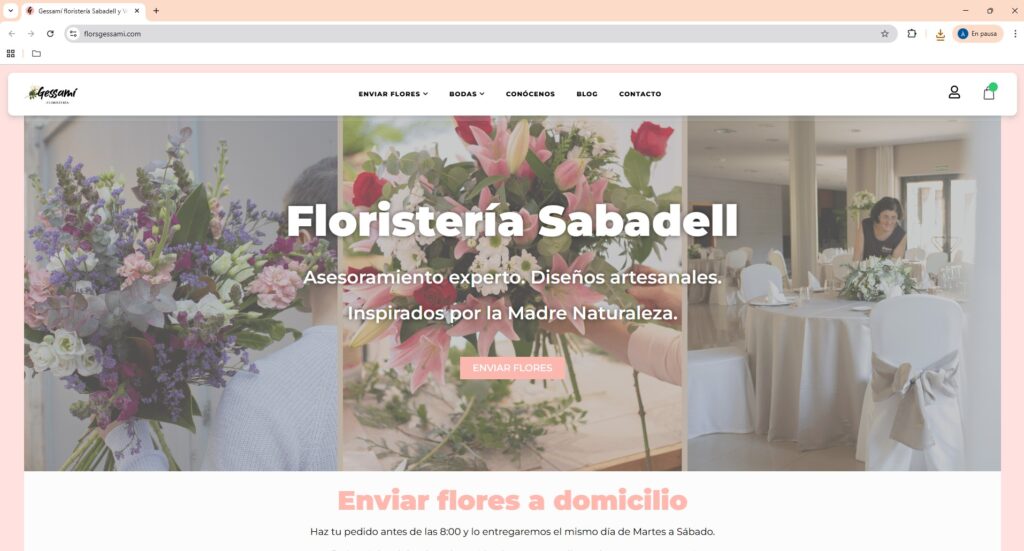Open the Contacto link
The image size is (1024, 551).
click(640, 94)
